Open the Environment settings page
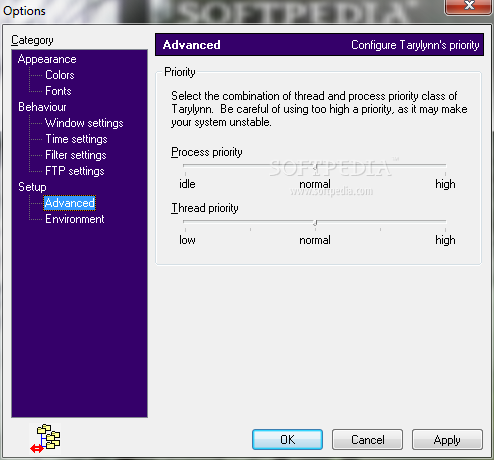The height and width of the screenshot is (460, 494). (x=75, y=219)
